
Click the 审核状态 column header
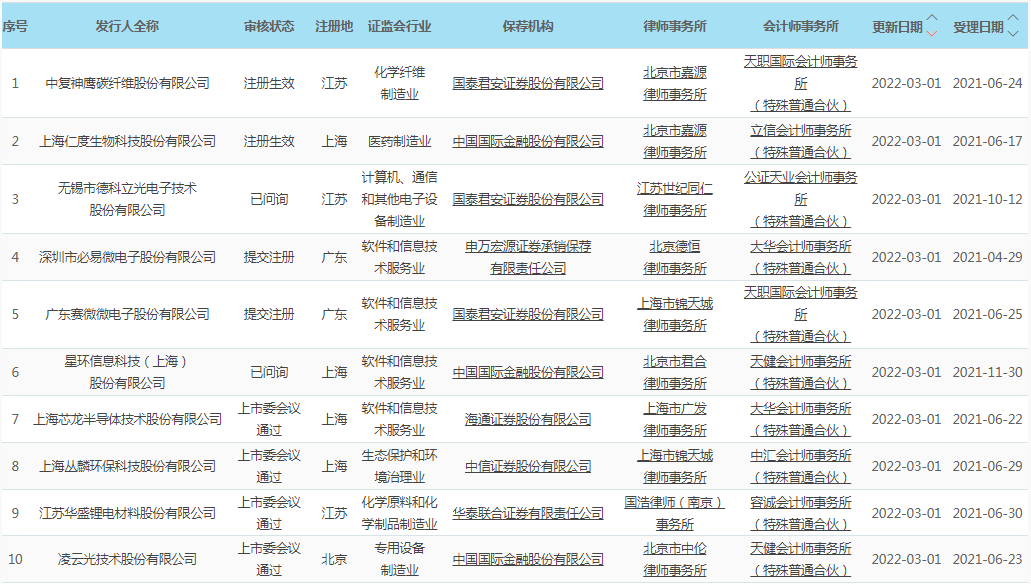pos(269,26)
